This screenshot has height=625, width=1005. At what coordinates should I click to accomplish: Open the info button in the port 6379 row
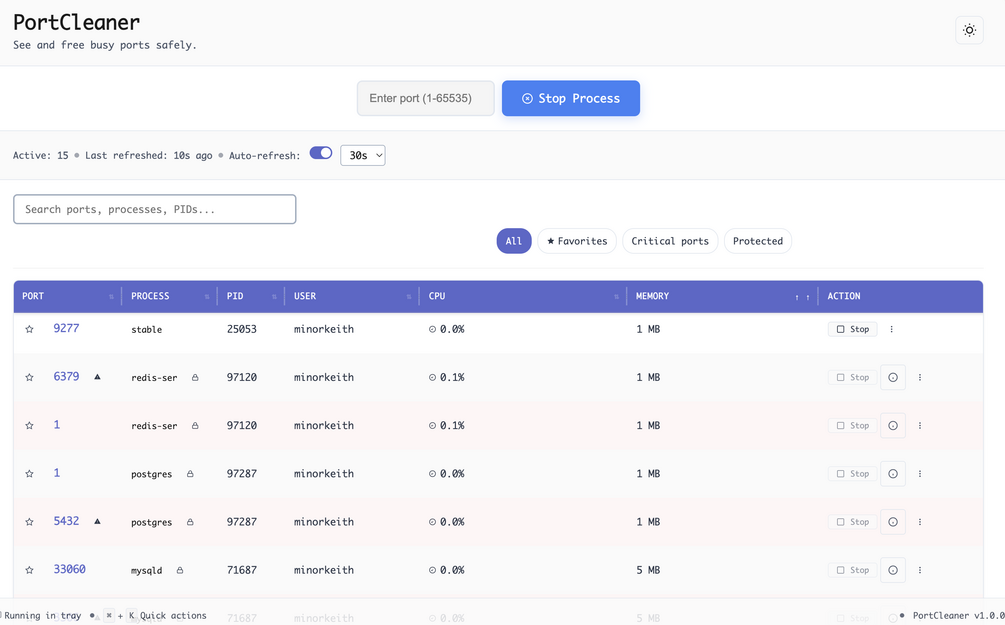point(893,378)
